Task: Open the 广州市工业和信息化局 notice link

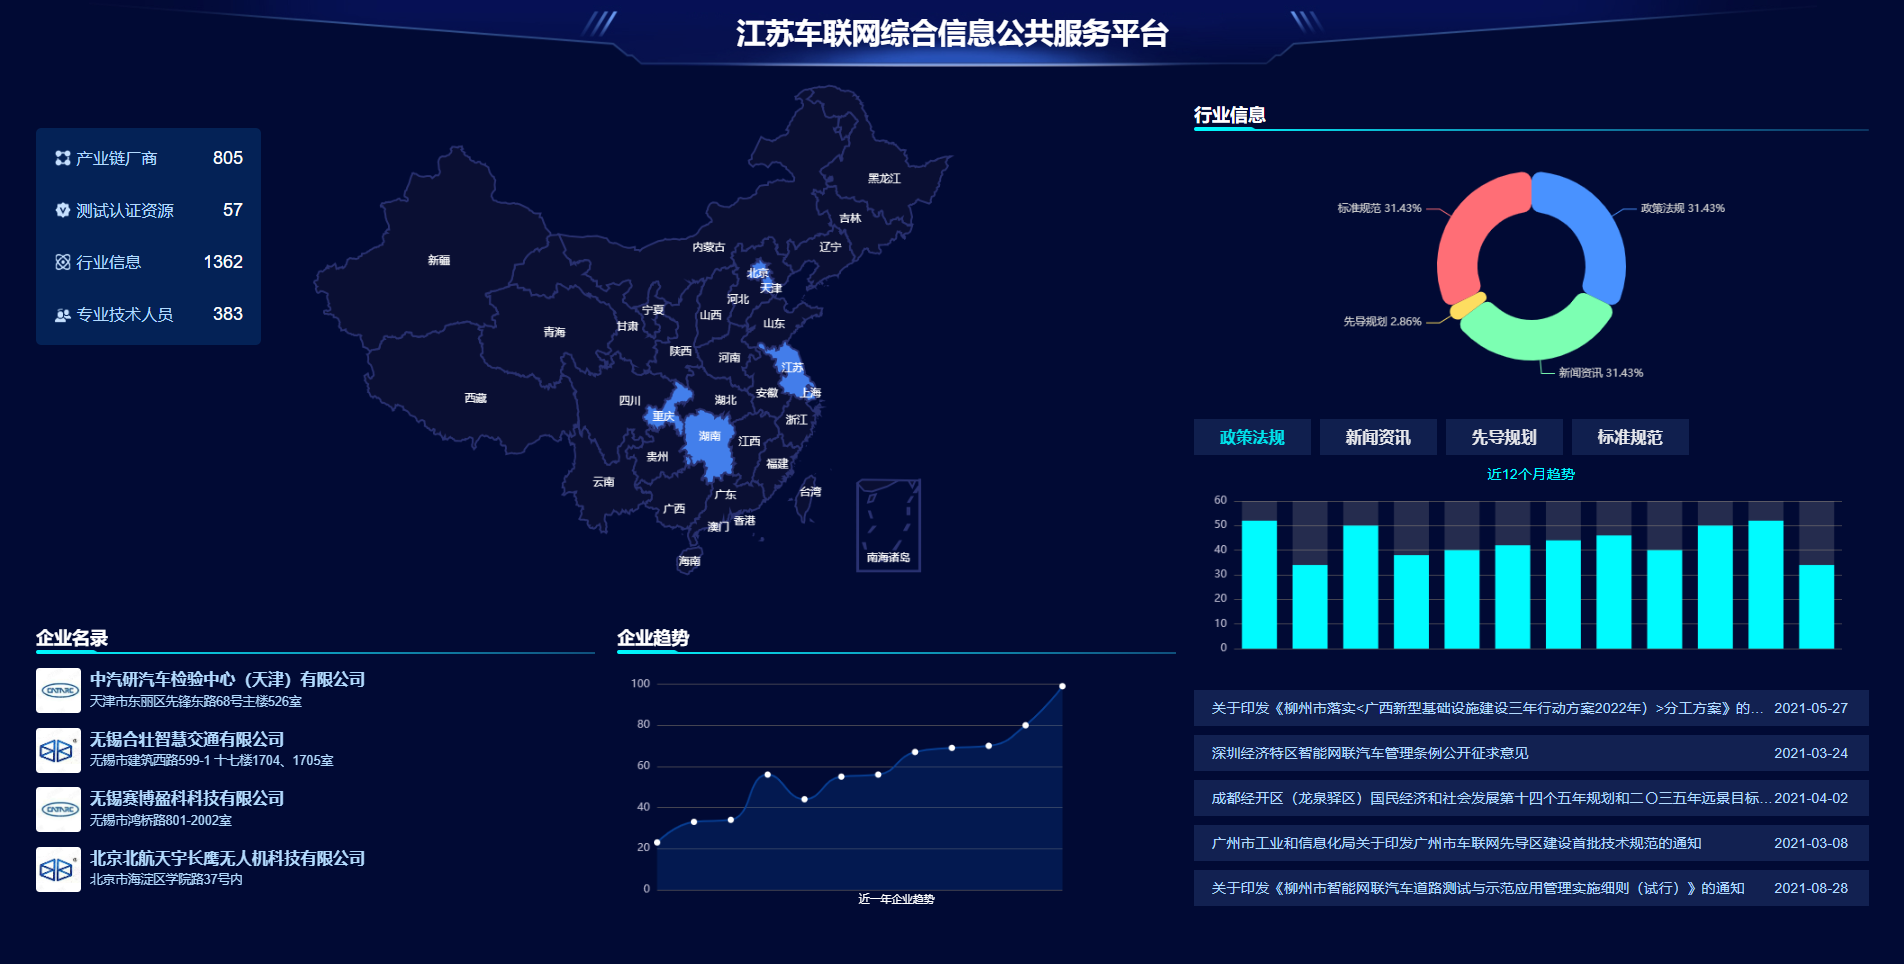Action: click(x=1455, y=843)
